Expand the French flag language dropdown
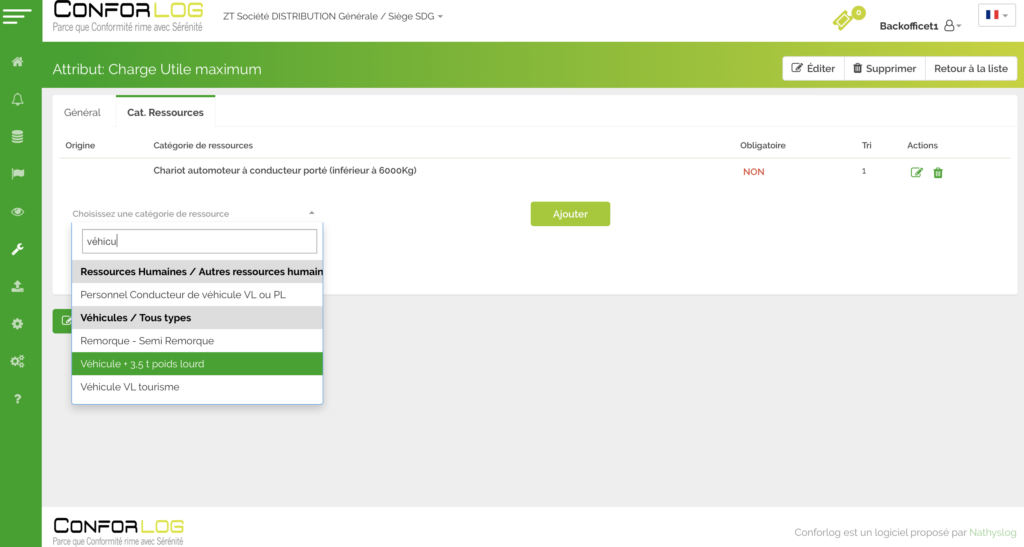This screenshot has height=547, width=1024. point(996,15)
